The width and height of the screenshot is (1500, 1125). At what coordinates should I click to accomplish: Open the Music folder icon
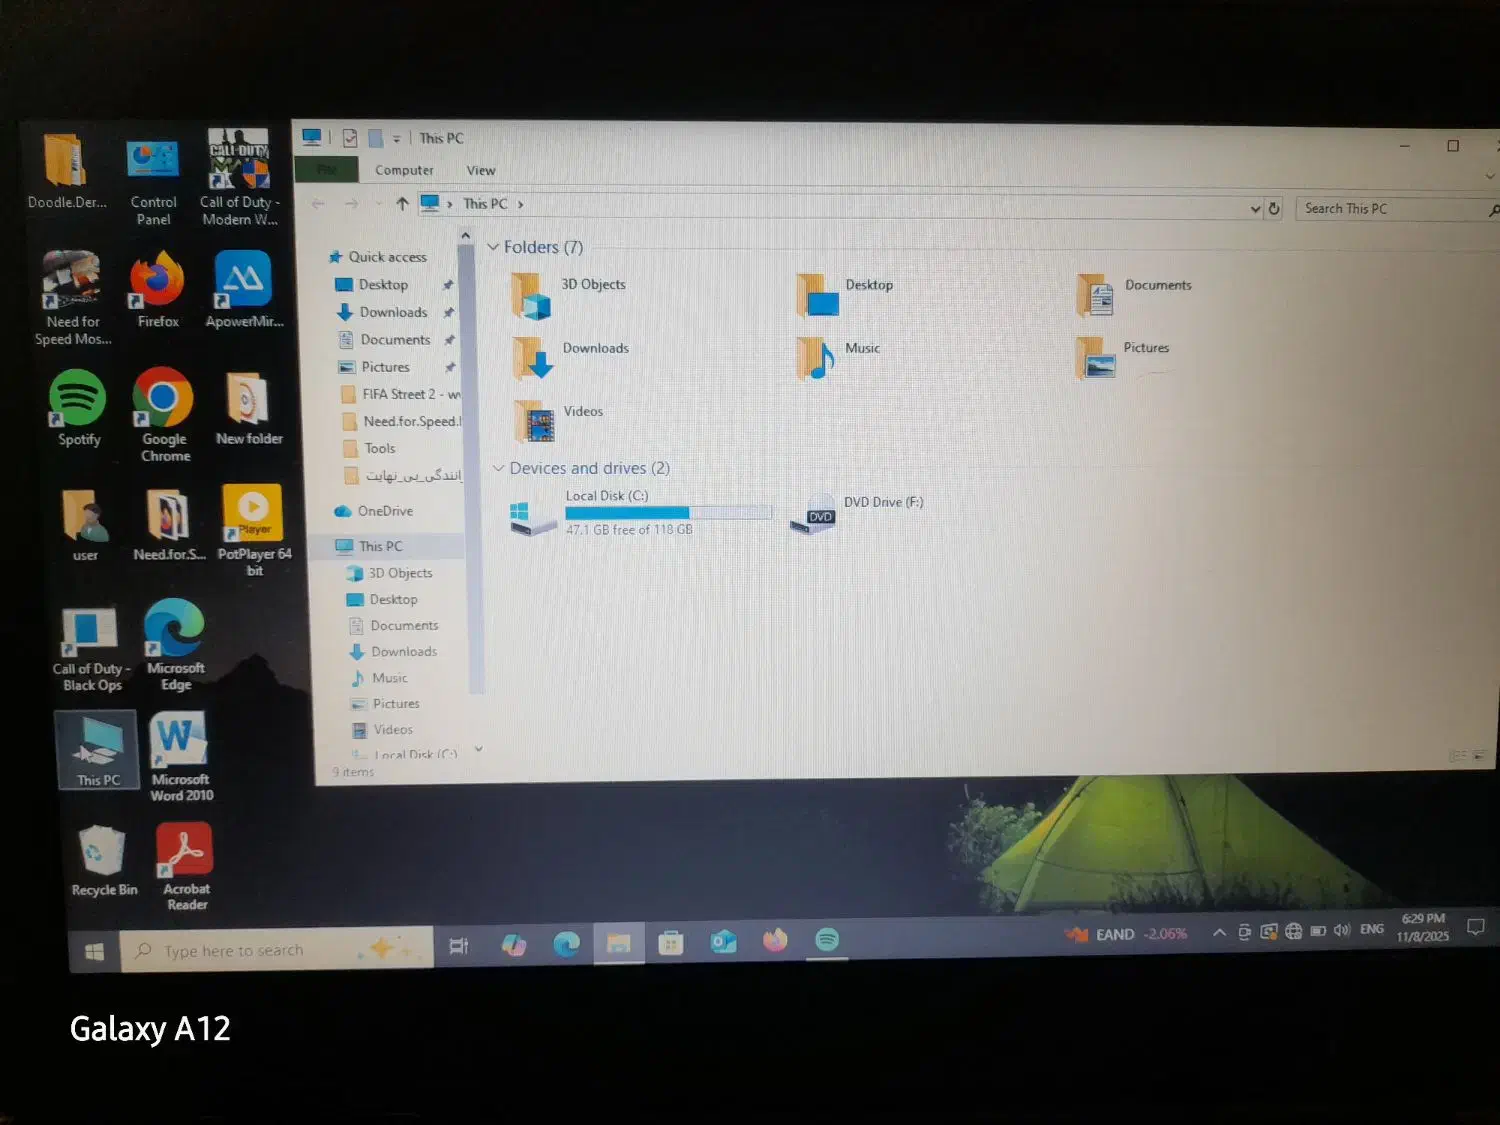(x=816, y=358)
